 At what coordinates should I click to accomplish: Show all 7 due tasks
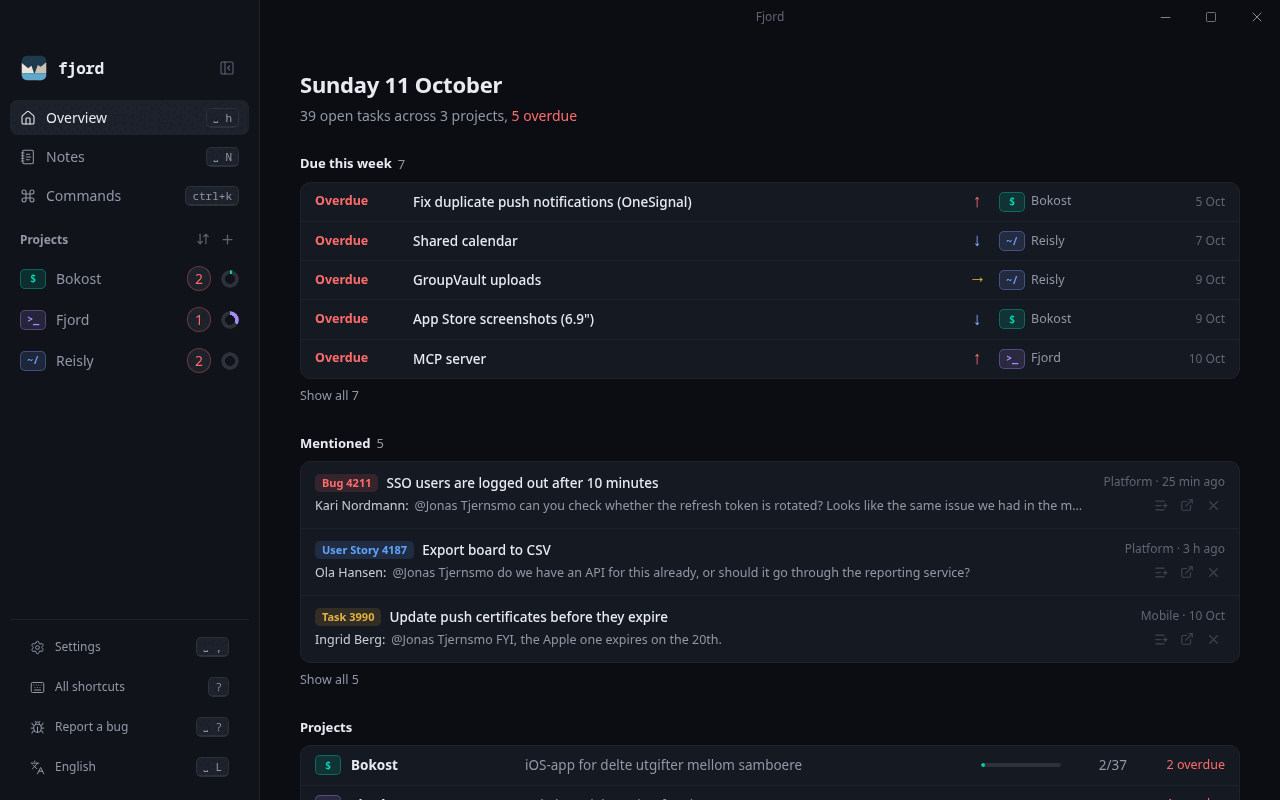[x=329, y=395]
